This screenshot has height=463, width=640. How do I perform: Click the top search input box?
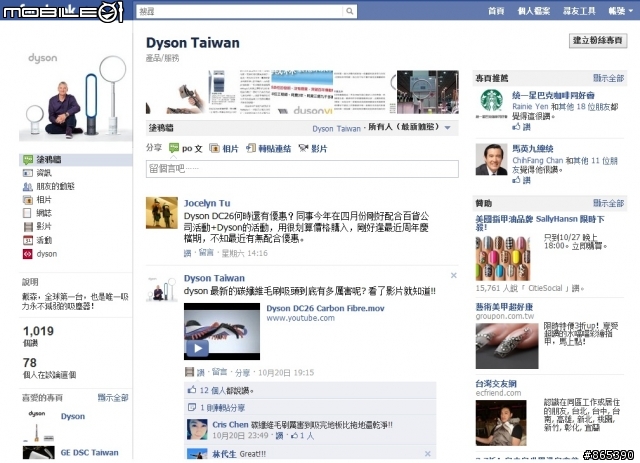pos(241,11)
